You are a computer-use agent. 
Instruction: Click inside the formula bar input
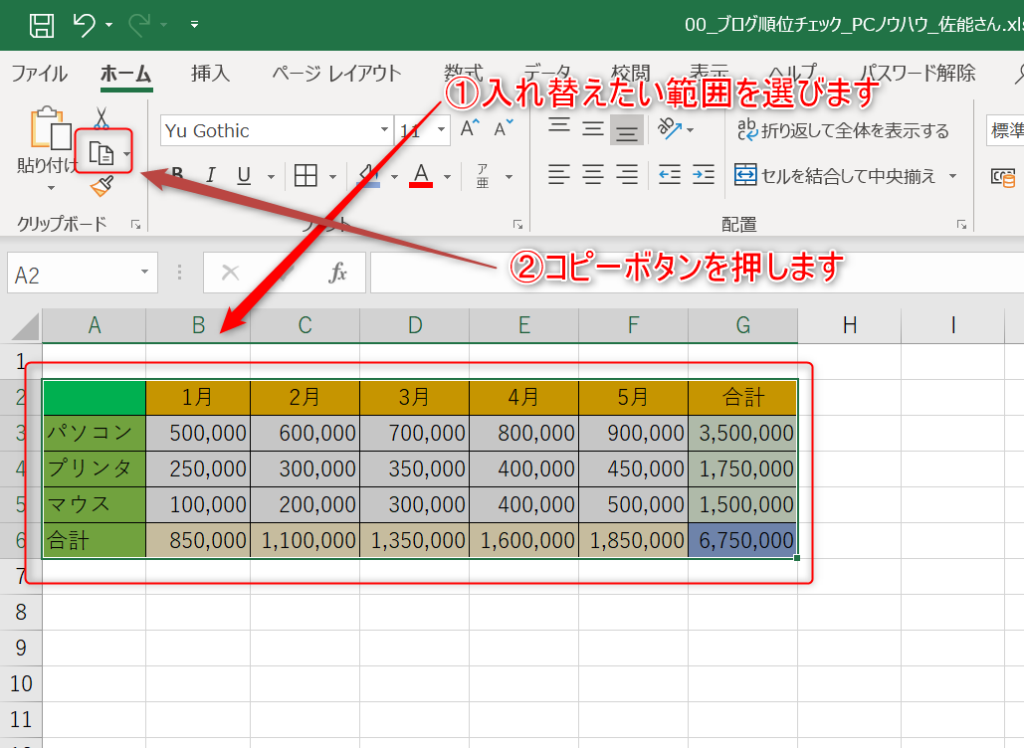click(697, 272)
